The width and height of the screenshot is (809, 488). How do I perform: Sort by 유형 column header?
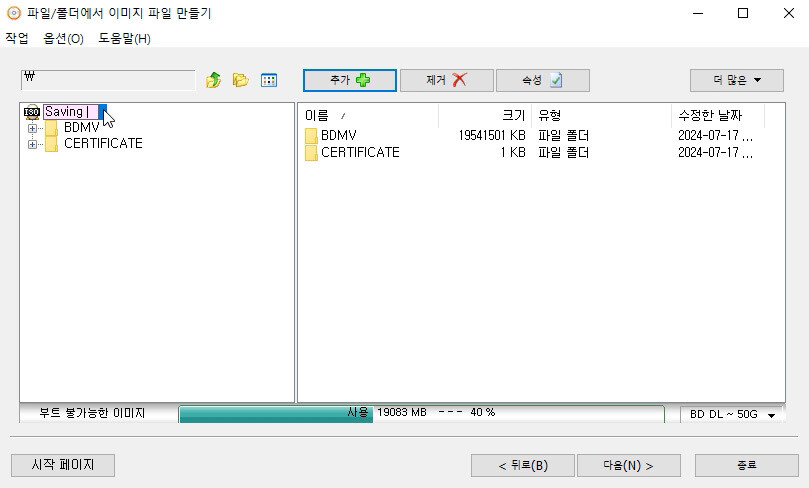[602, 116]
